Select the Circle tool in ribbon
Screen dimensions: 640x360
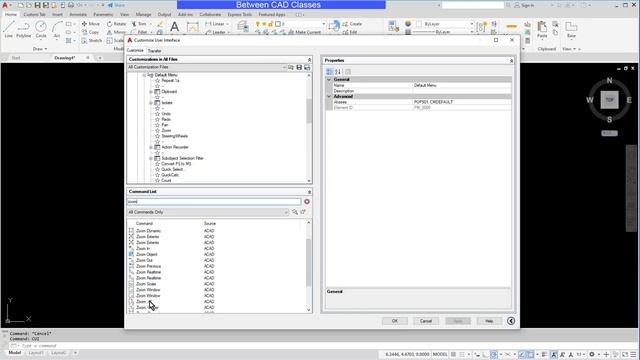(x=41, y=29)
